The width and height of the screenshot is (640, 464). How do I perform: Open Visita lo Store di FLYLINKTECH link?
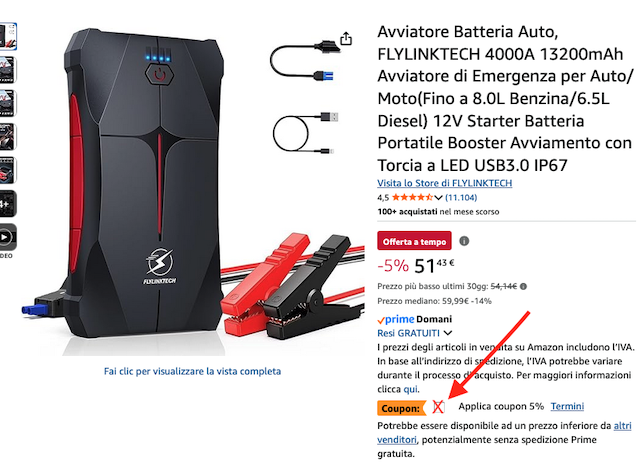[444, 183]
